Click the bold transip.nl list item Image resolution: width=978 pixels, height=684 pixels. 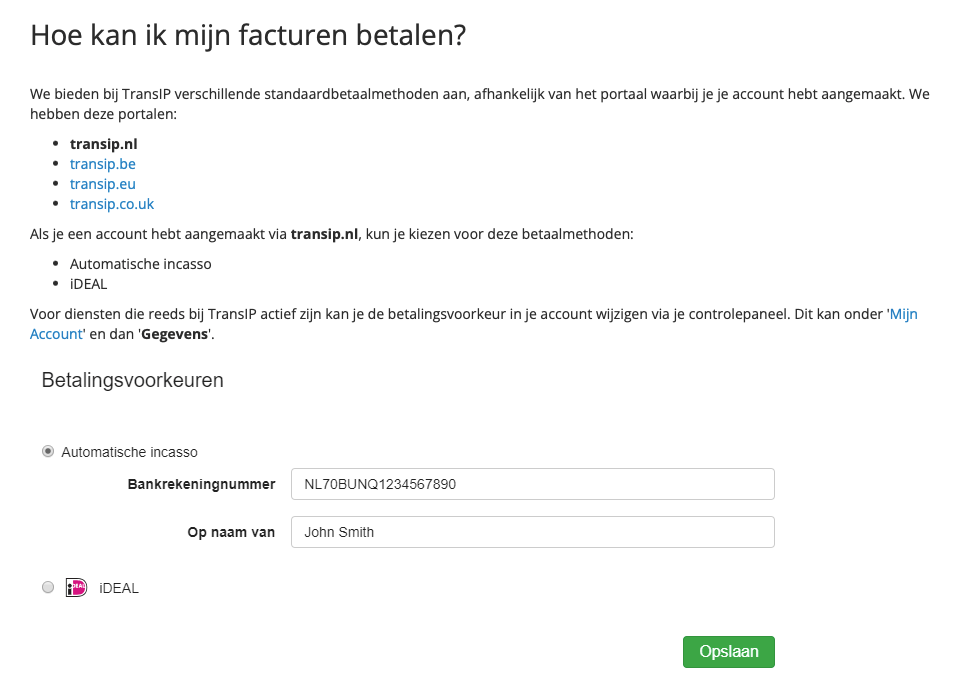(103, 144)
